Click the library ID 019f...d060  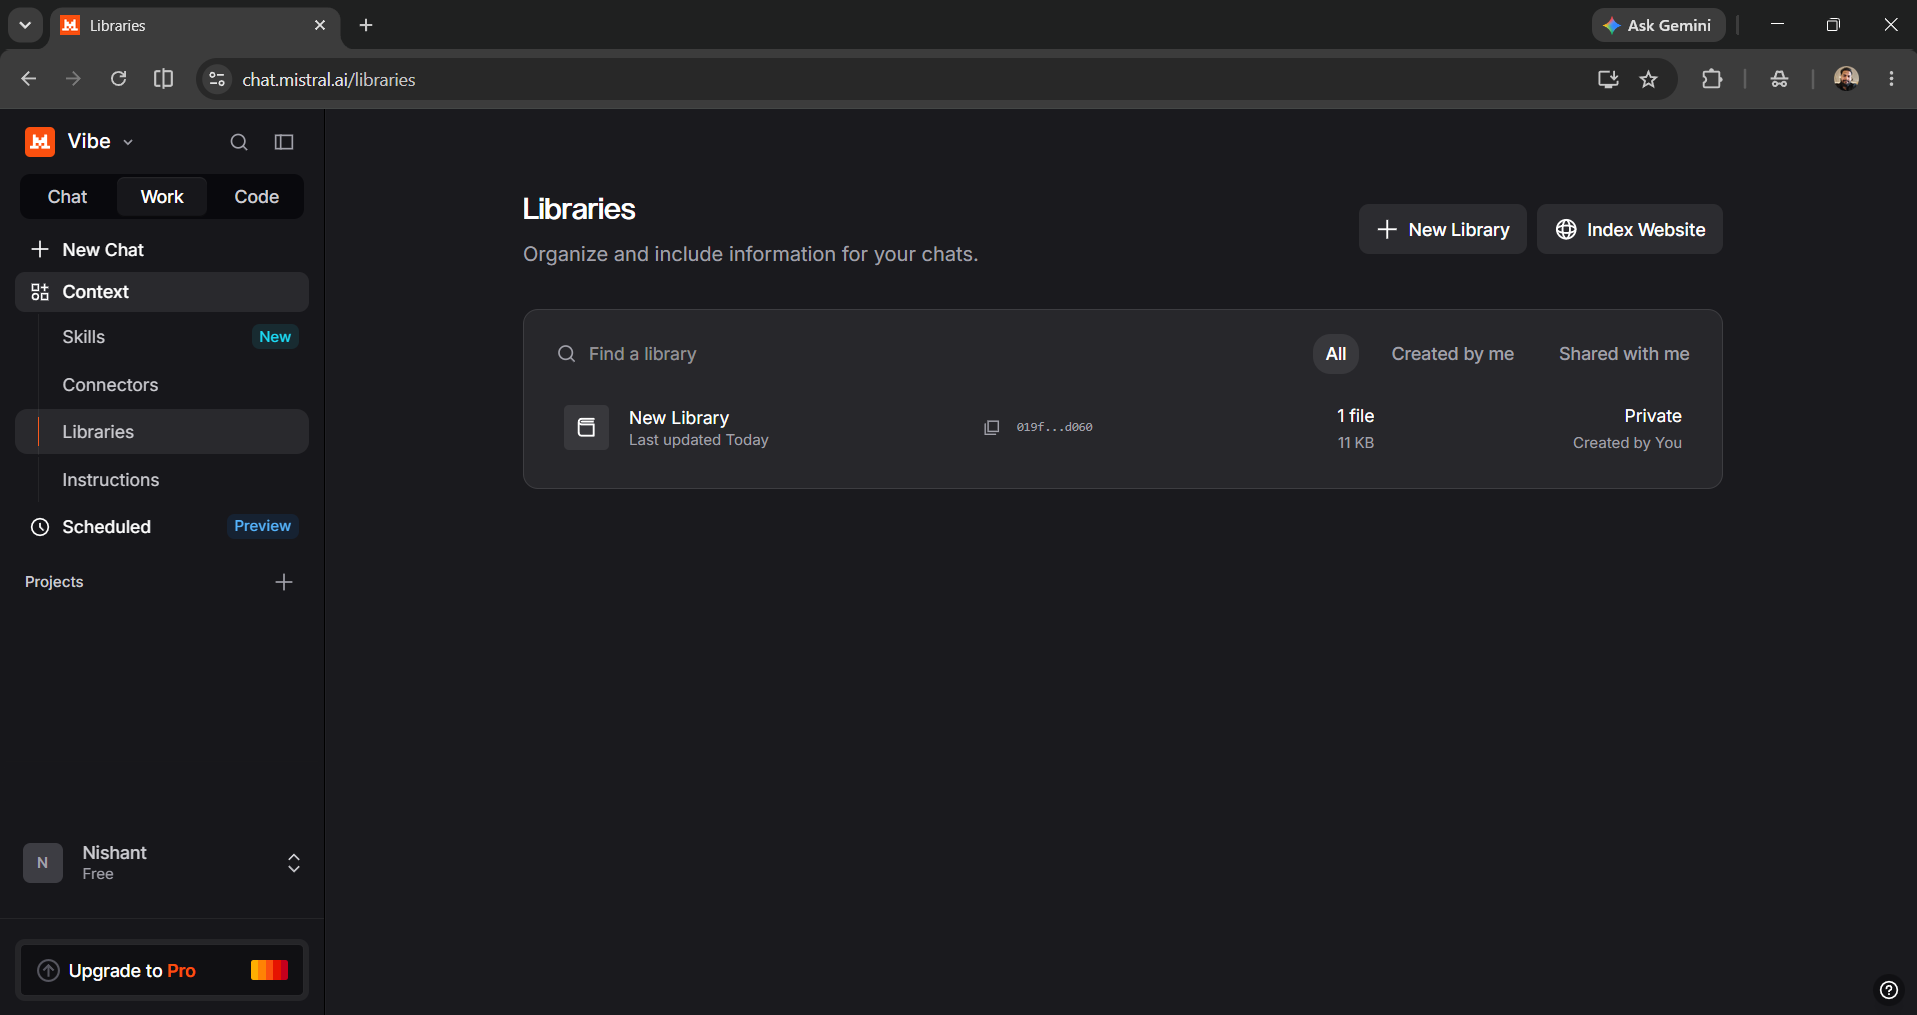pos(1054,427)
